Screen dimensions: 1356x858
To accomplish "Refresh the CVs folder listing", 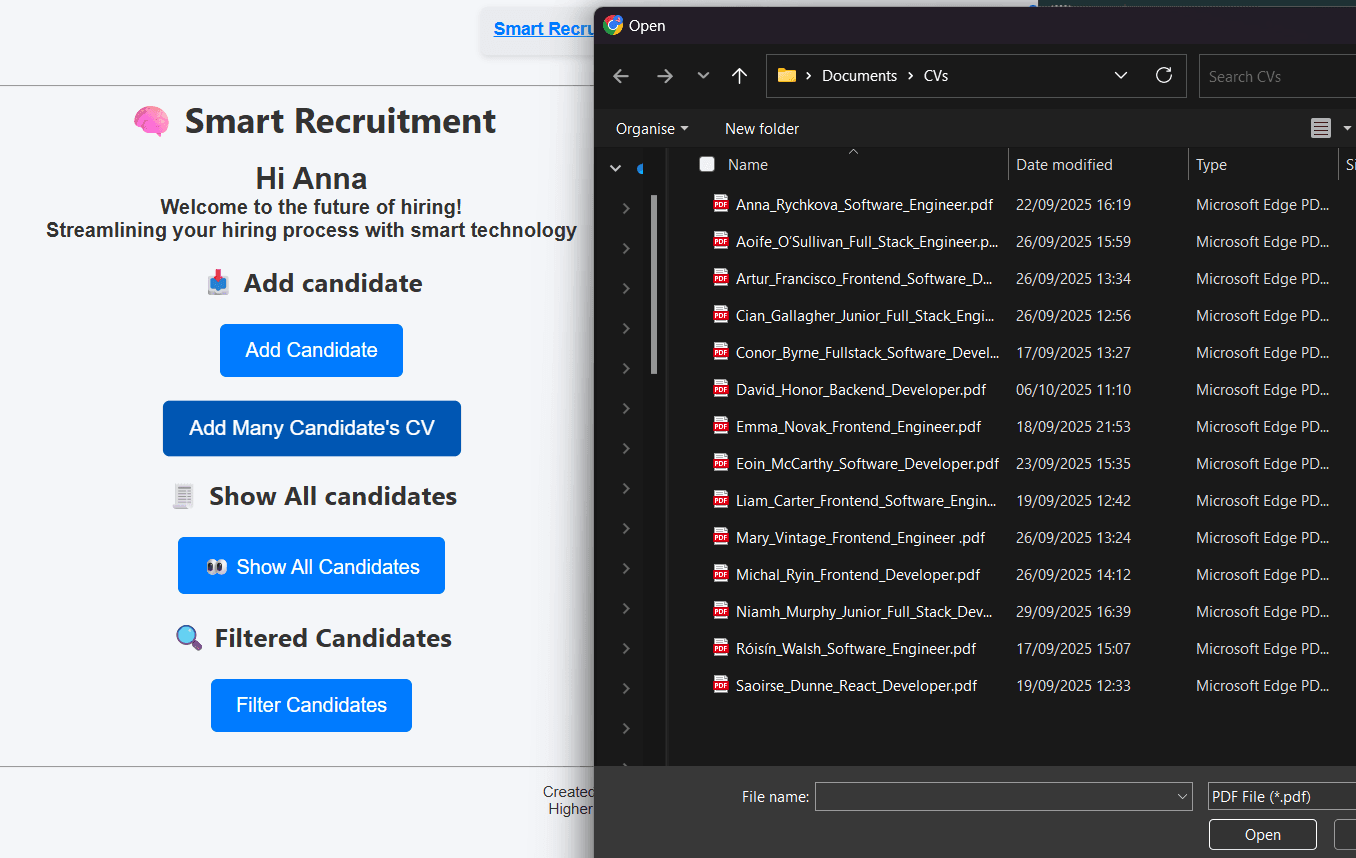I will tap(1163, 76).
